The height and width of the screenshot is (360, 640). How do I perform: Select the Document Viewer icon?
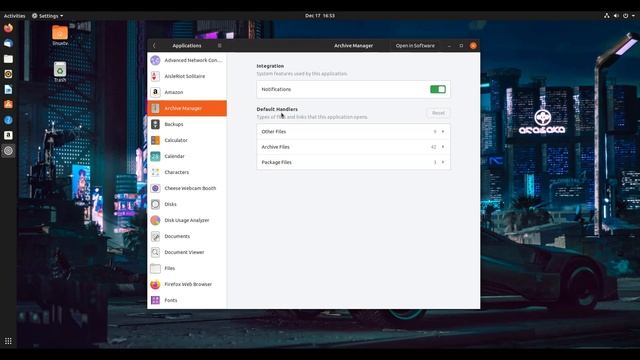(155, 252)
